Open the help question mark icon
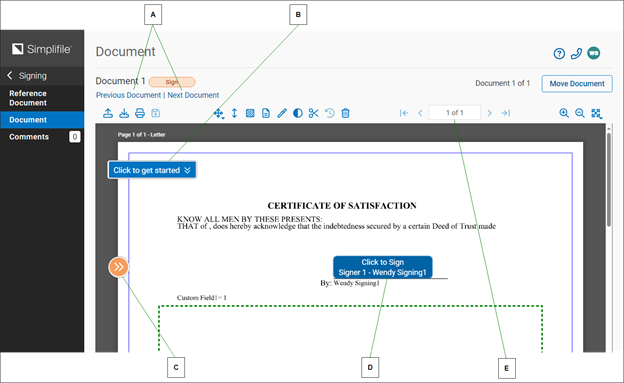624x383 pixels. (x=559, y=53)
